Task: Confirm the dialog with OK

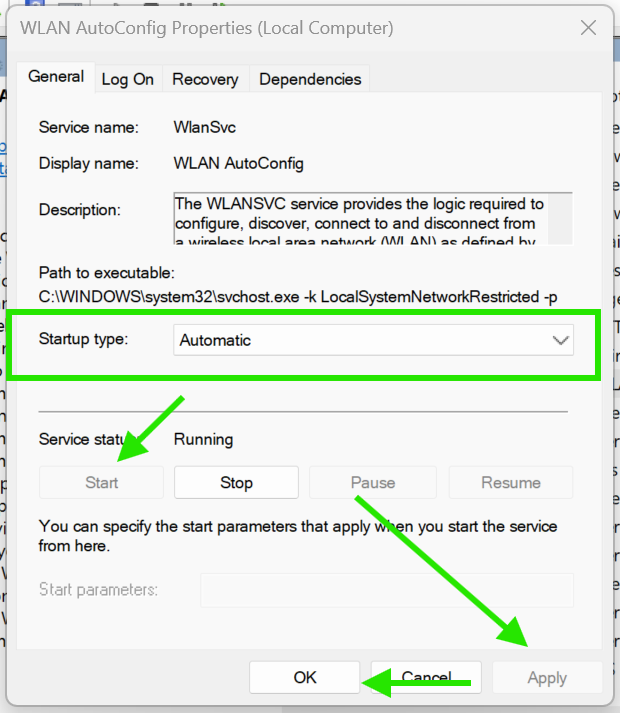Action: coord(305,678)
